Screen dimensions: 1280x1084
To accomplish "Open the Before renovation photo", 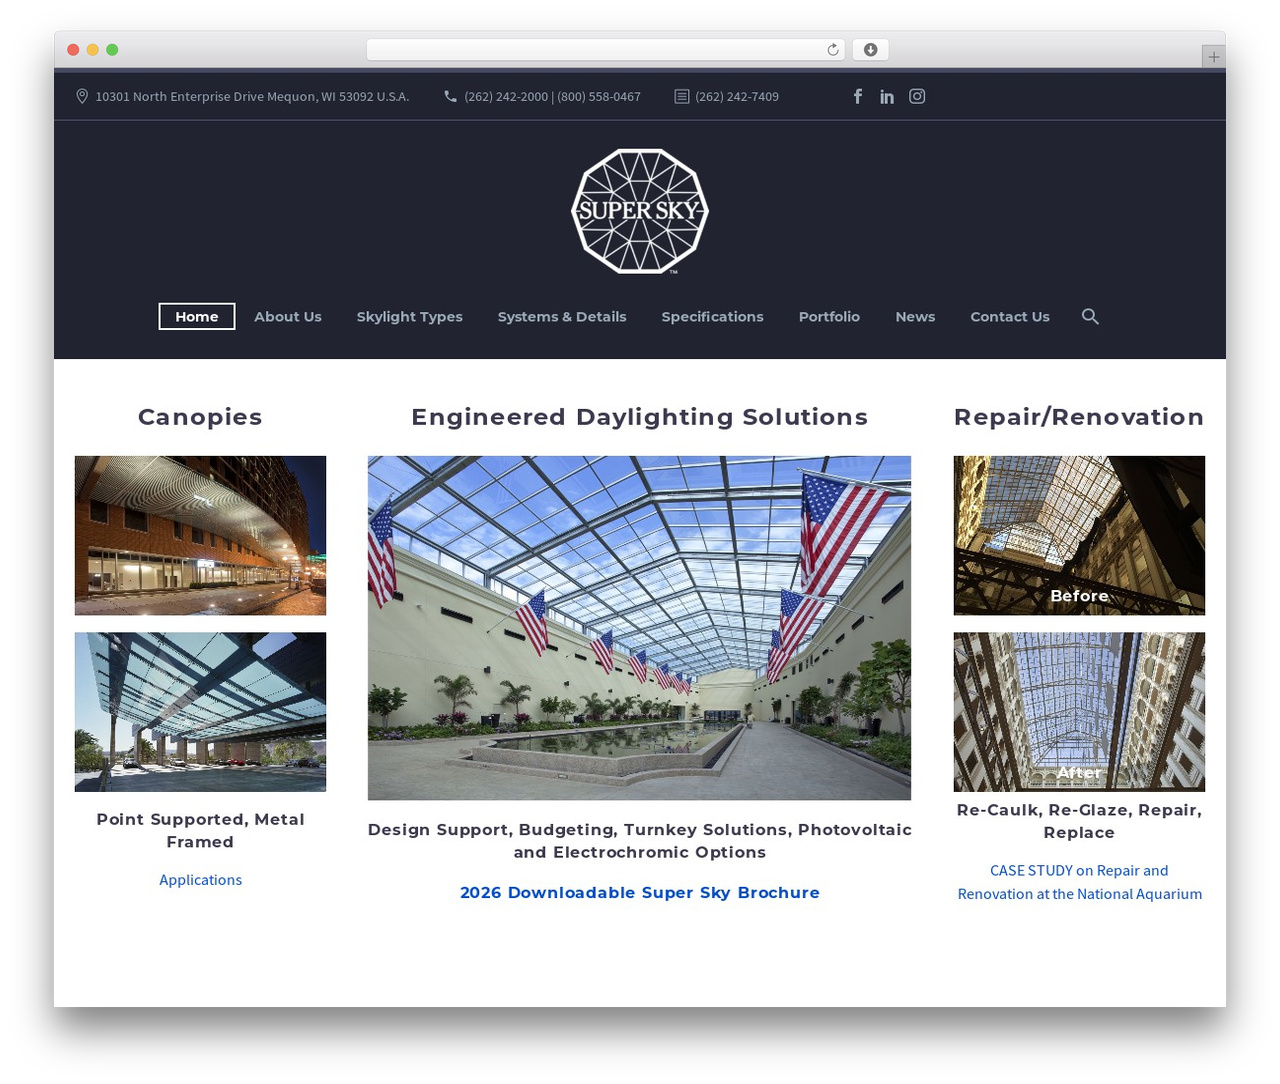I will (1079, 535).
